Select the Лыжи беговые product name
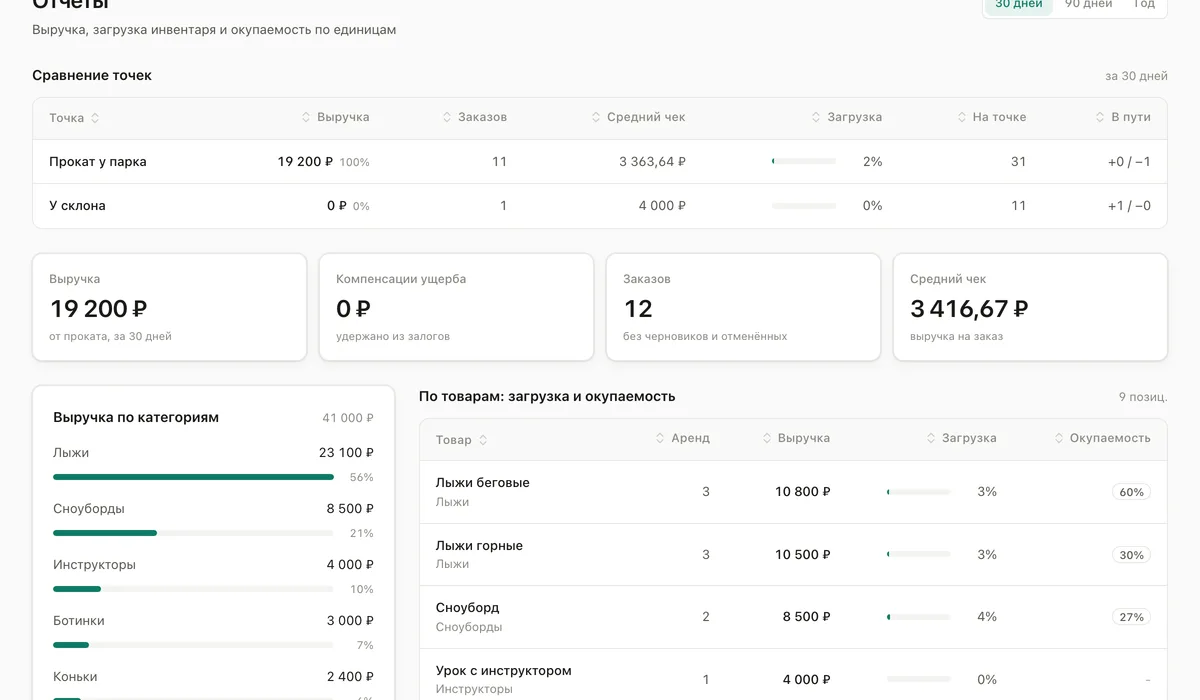Viewport: 1200px width, 700px height. pos(483,483)
